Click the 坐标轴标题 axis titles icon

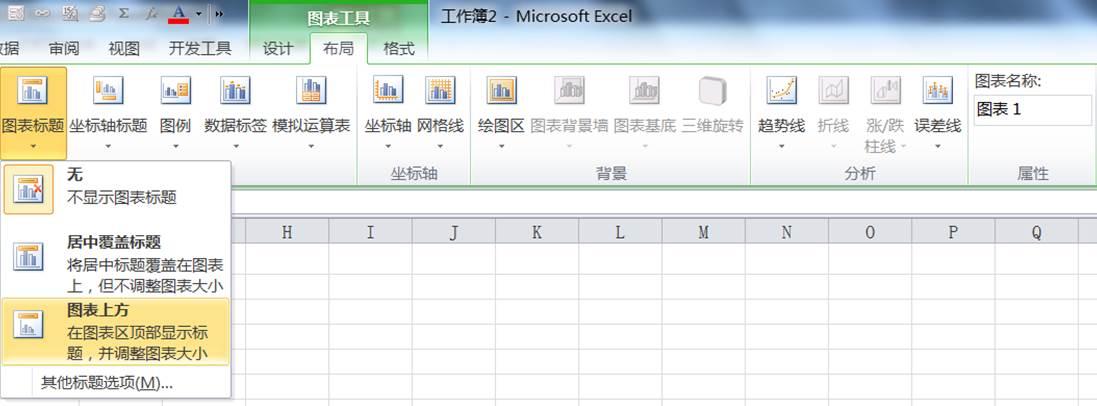coord(108,91)
